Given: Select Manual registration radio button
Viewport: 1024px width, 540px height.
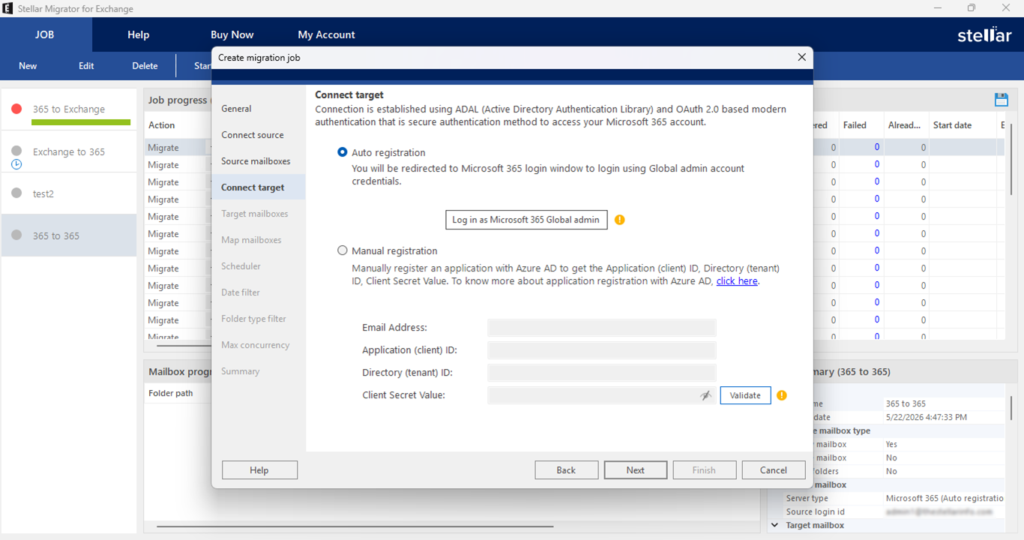Looking at the screenshot, I should (x=342, y=251).
